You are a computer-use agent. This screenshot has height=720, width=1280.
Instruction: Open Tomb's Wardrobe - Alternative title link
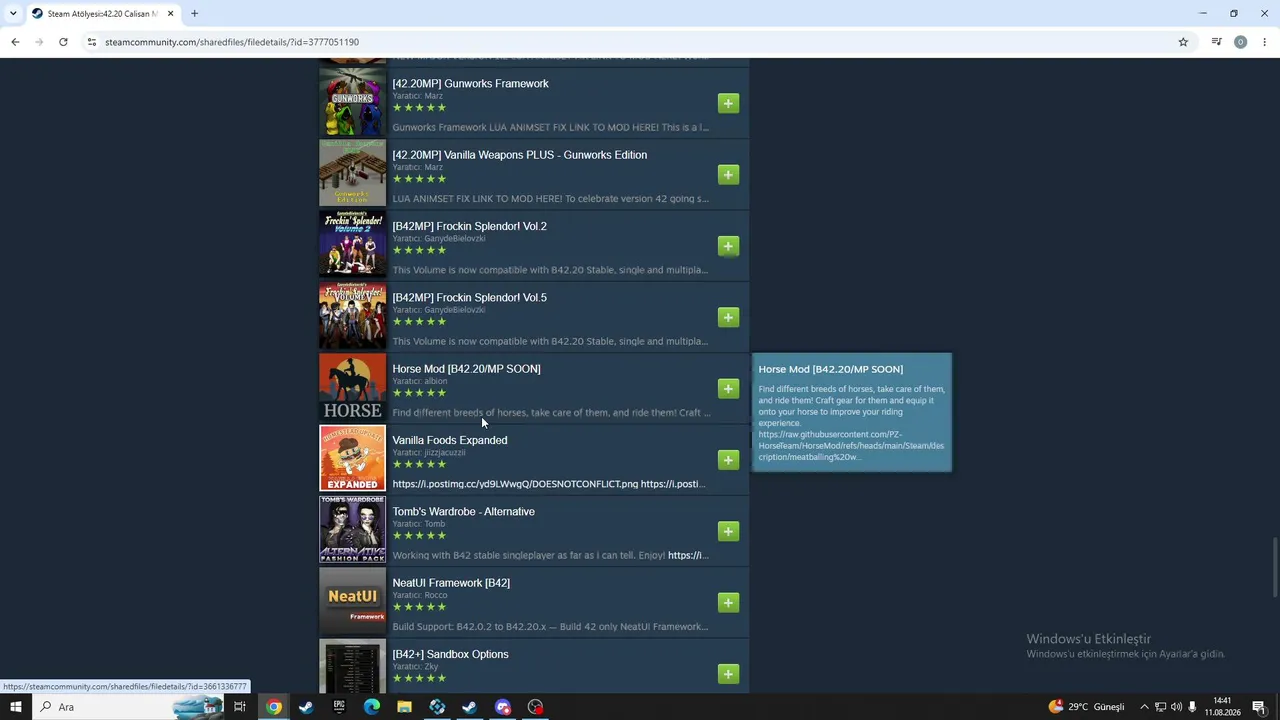point(463,511)
